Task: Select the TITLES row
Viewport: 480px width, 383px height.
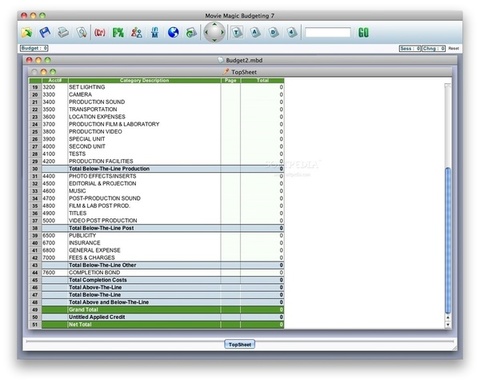Action: (156, 213)
